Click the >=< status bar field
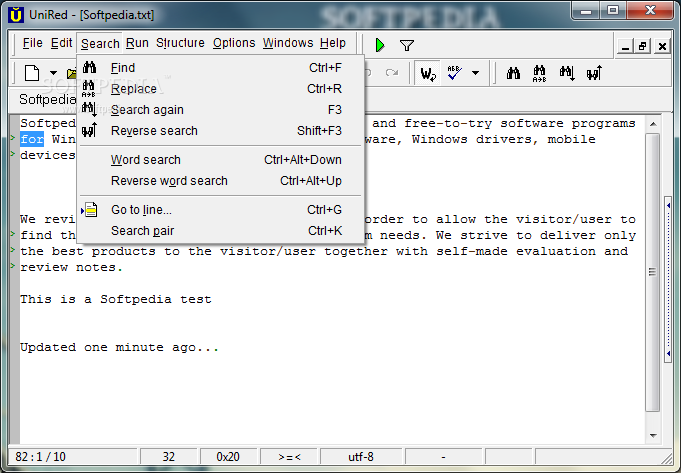 [x=289, y=457]
